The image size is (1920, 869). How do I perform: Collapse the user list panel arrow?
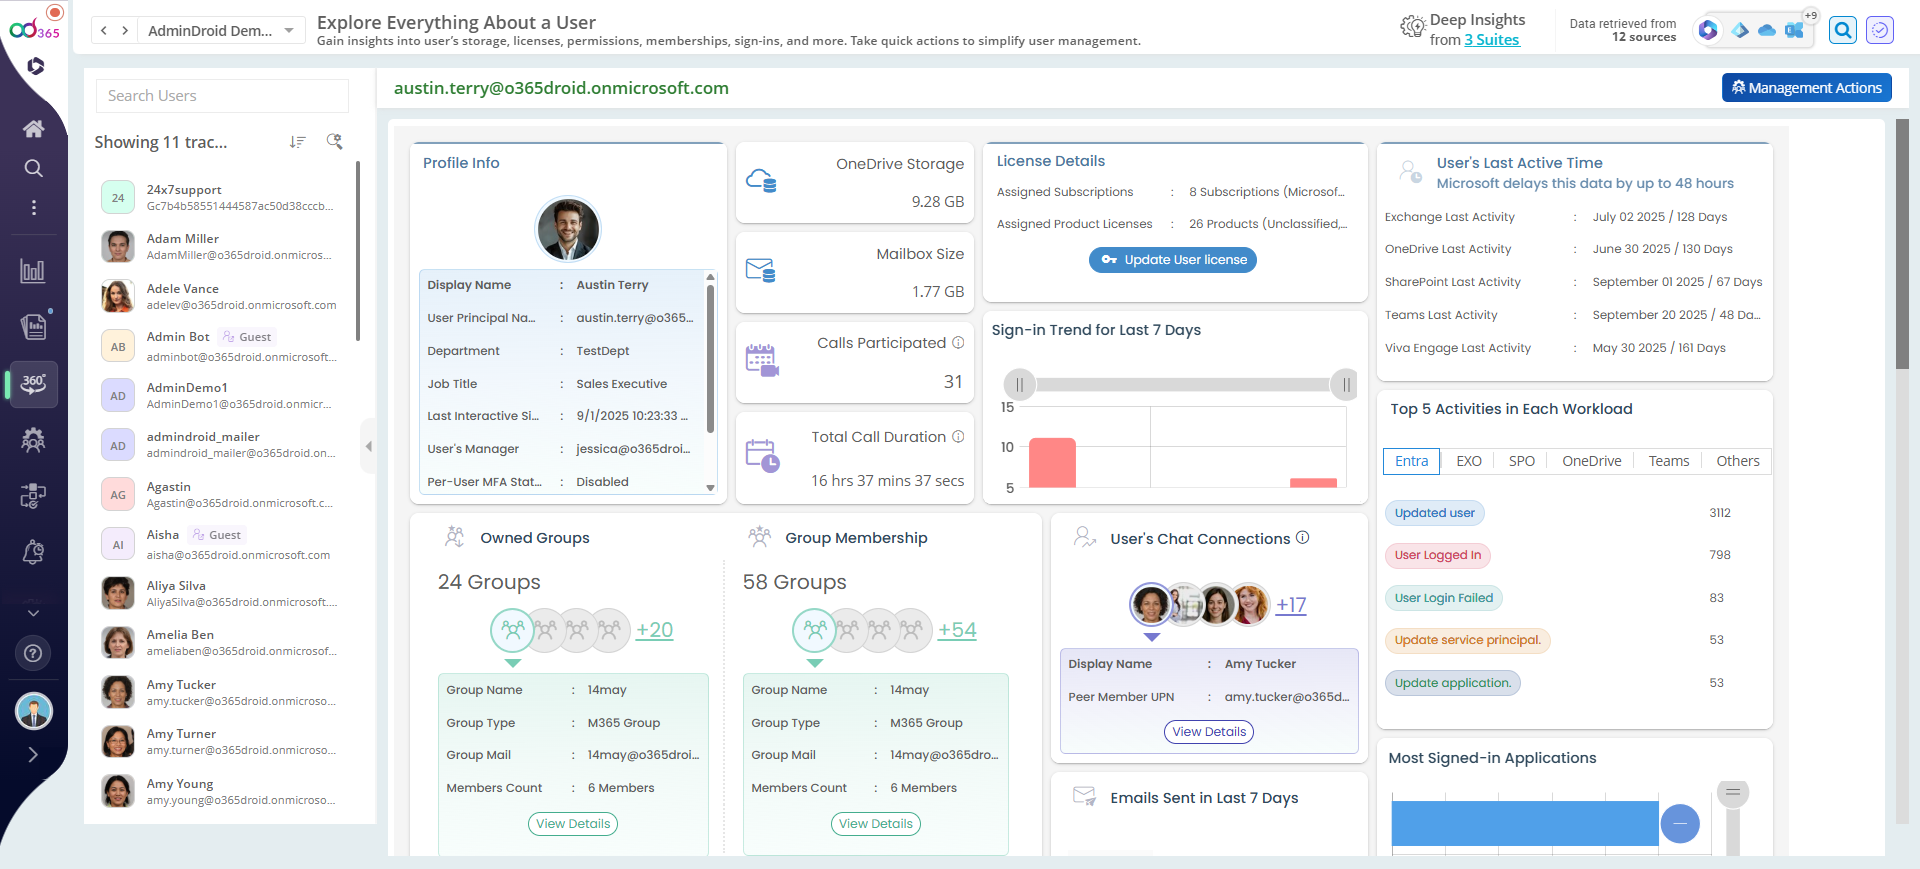point(368,446)
